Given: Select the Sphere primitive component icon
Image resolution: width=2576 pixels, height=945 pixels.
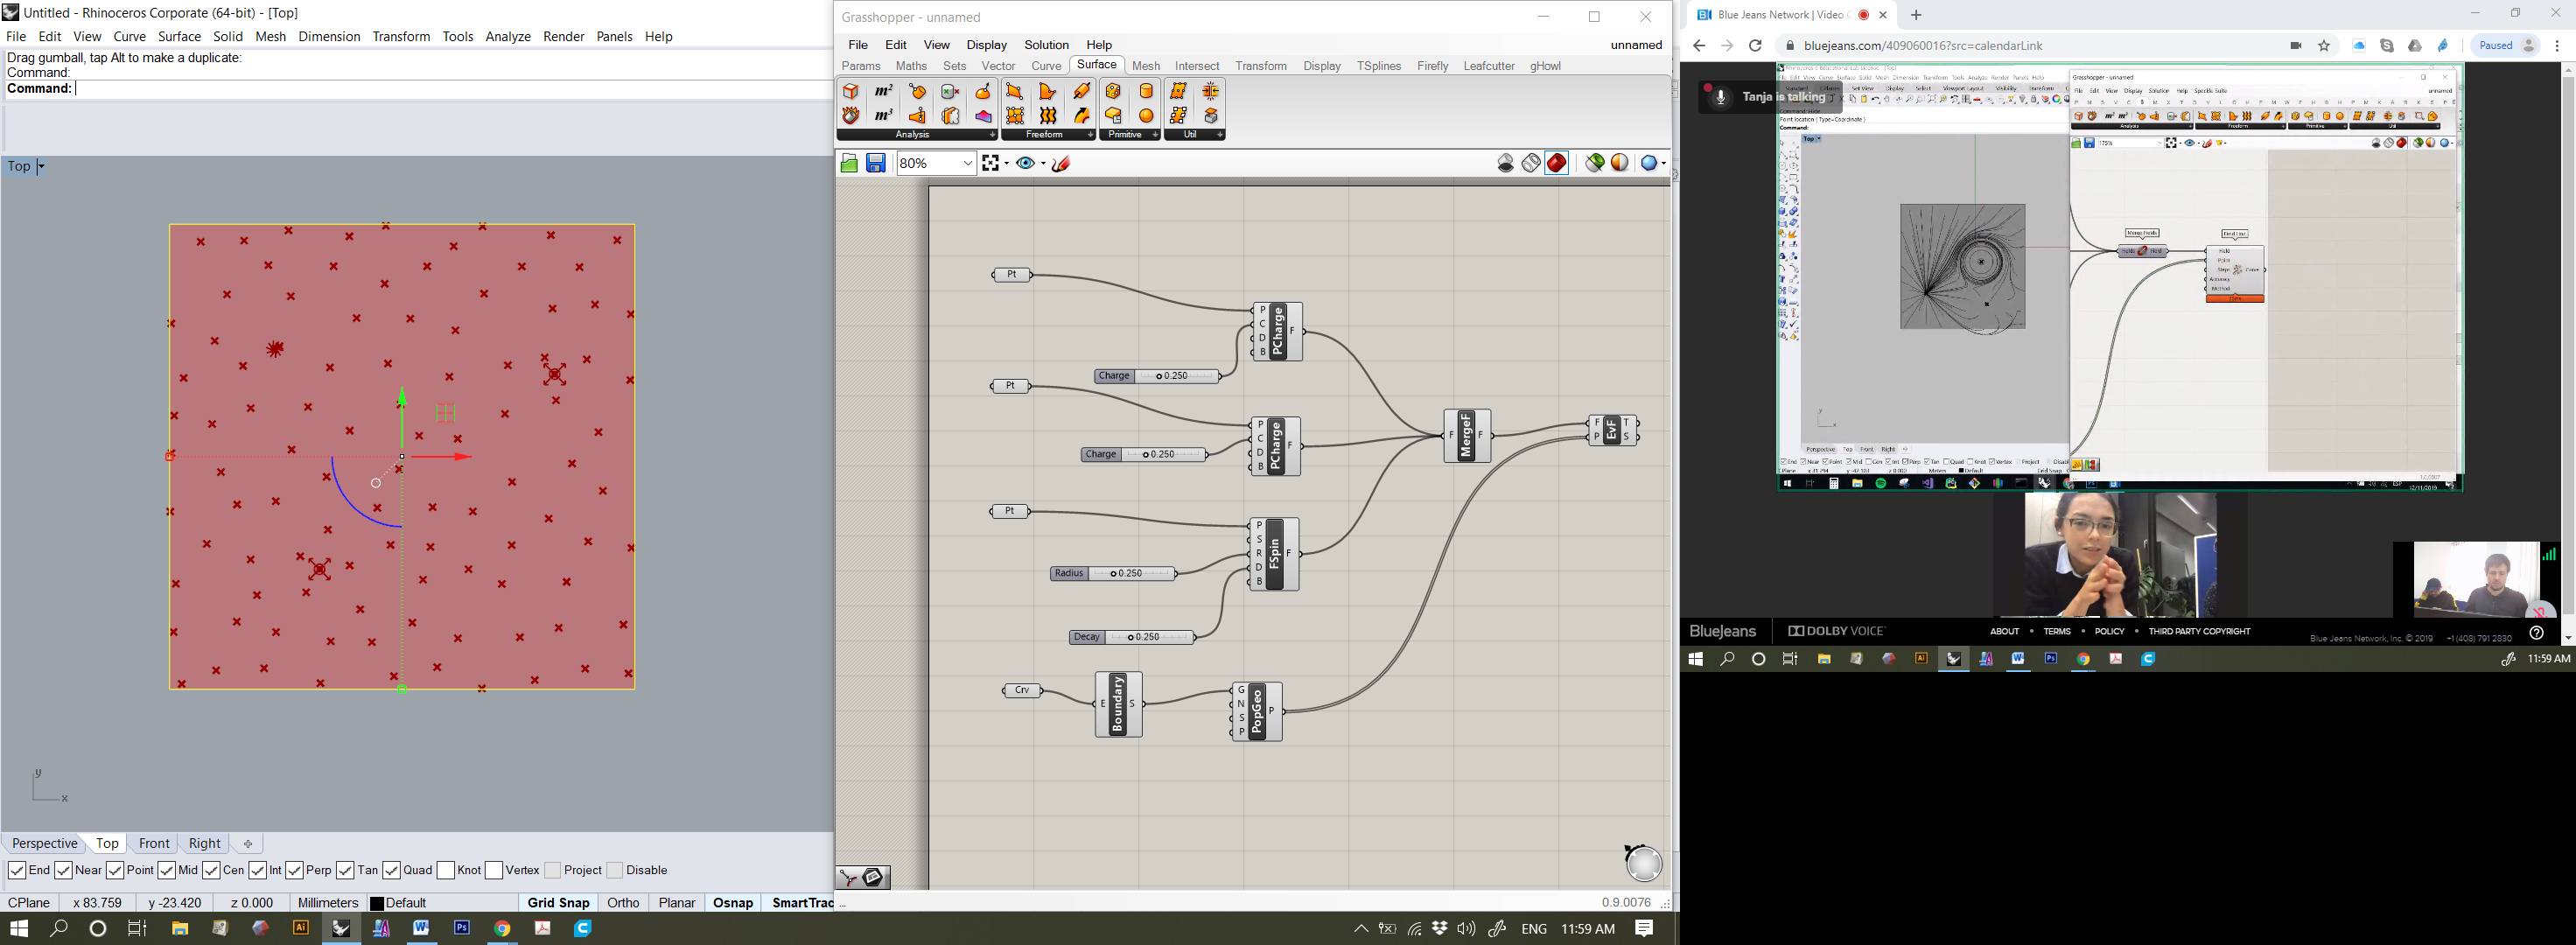Looking at the screenshot, I should (x=1146, y=116).
